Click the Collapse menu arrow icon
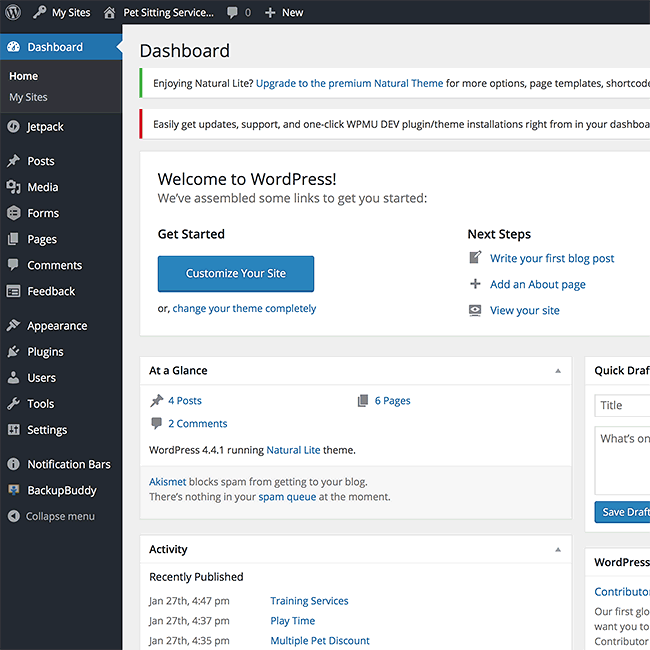Screen dimensions: 650x650 pos(13,516)
